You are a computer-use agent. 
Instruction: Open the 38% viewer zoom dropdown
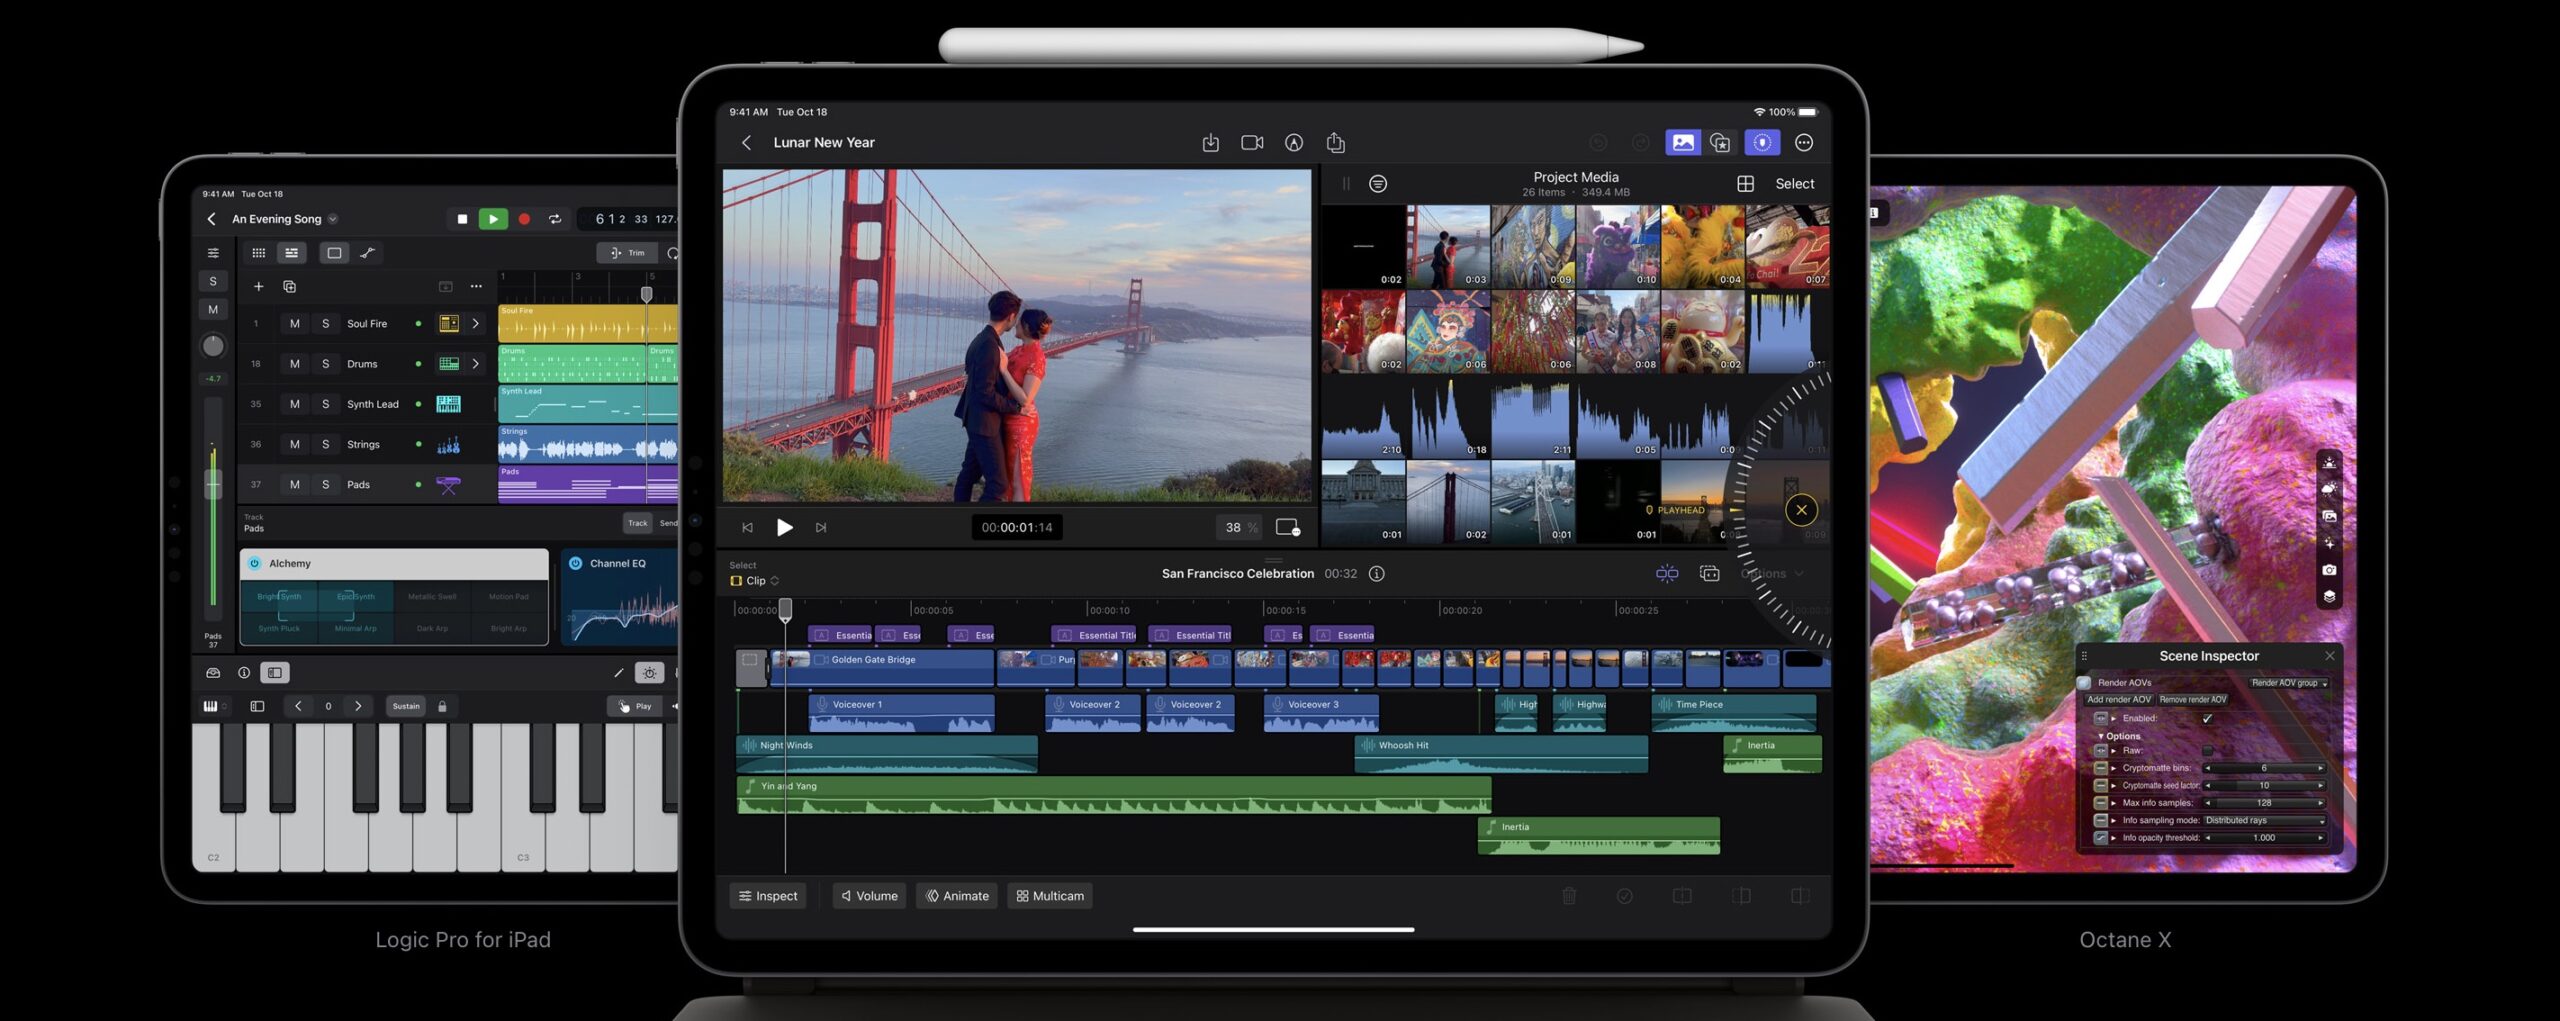1240,528
